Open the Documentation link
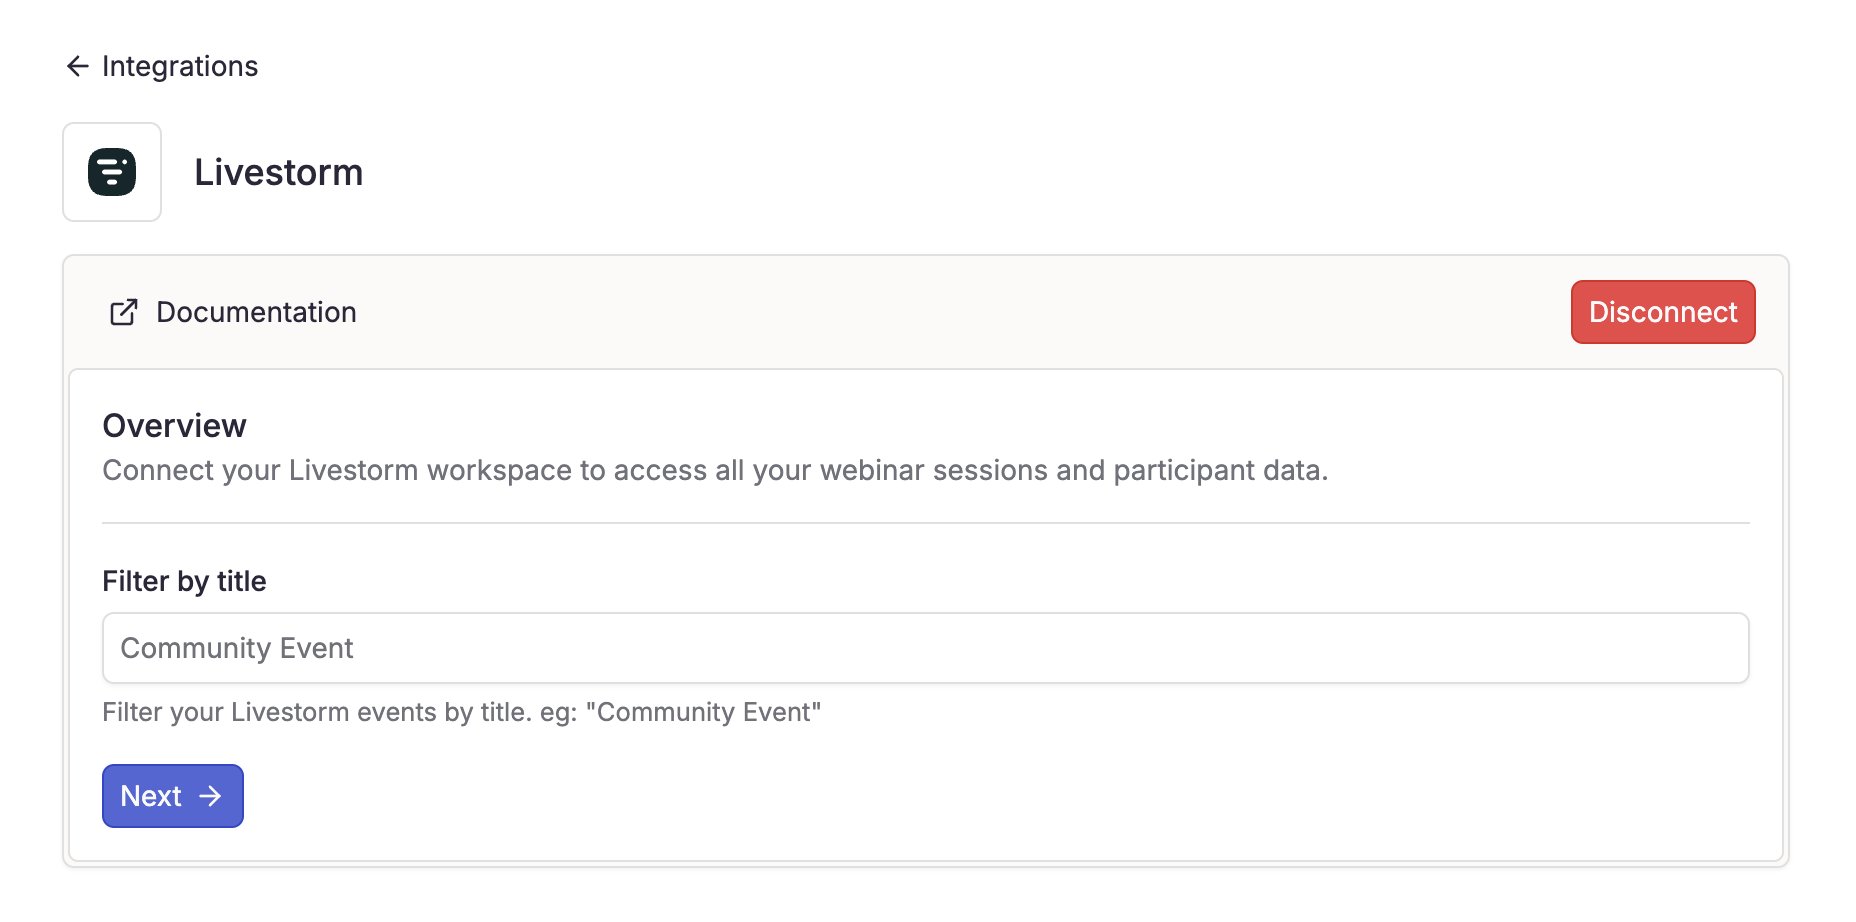The width and height of the screenshot is (1856, 922). 256,312
